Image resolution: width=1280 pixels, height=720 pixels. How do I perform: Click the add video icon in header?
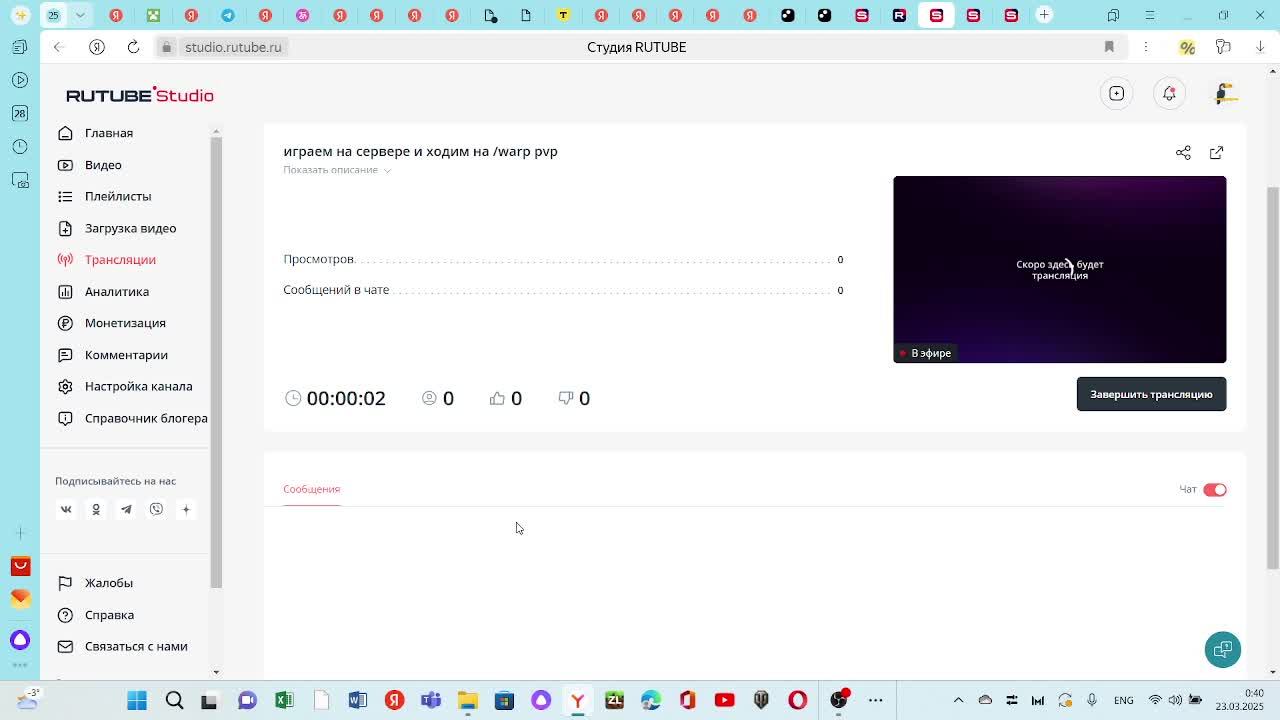point(1117,93)
